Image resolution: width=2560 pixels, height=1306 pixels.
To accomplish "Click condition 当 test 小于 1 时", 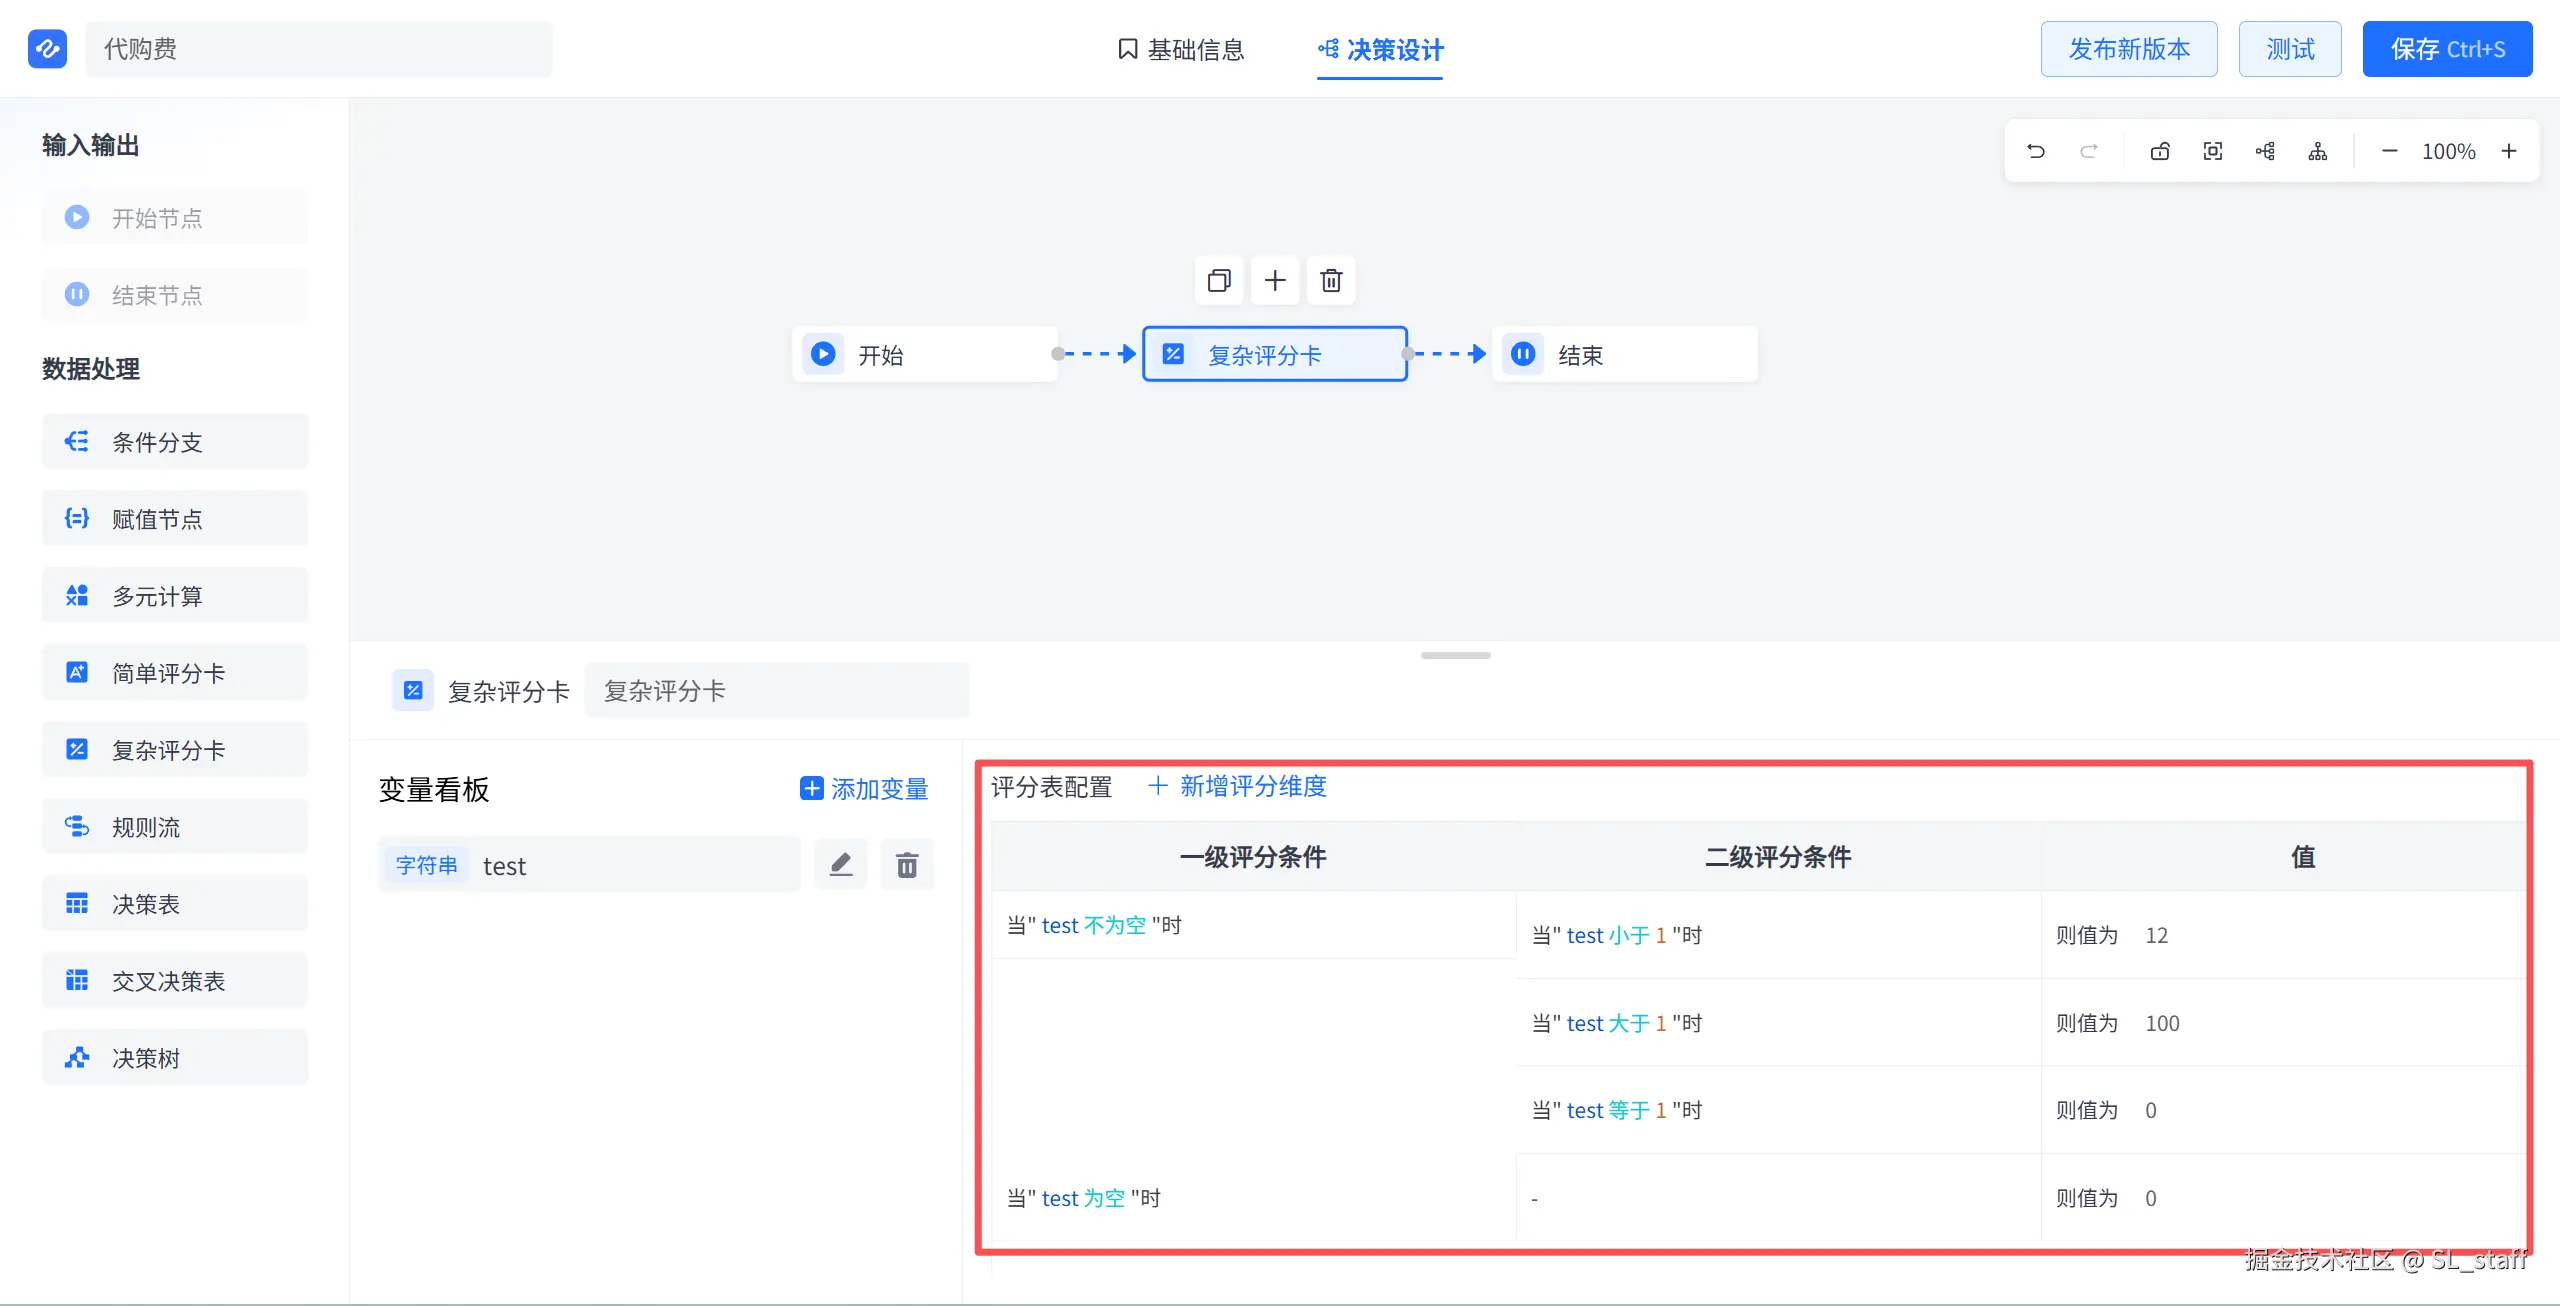I will 1617,935.
